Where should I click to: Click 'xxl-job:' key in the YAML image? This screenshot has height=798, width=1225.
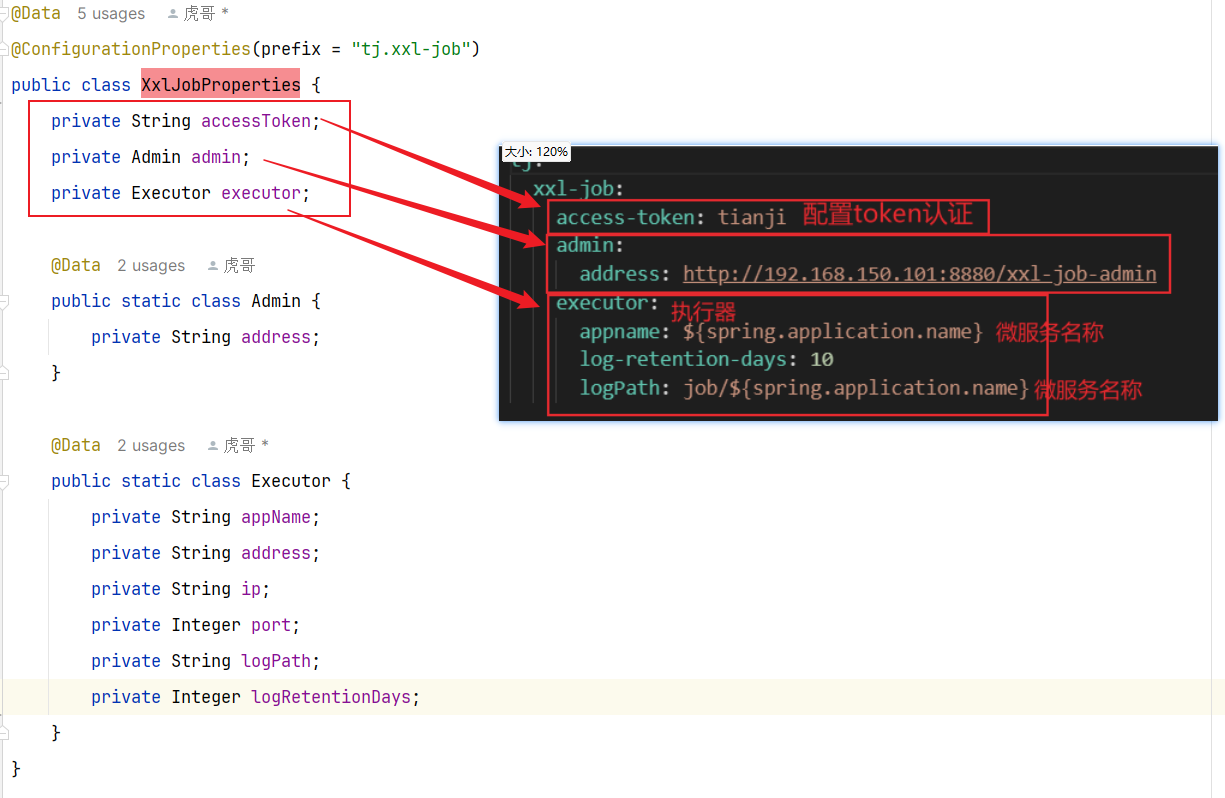(579, 188)
